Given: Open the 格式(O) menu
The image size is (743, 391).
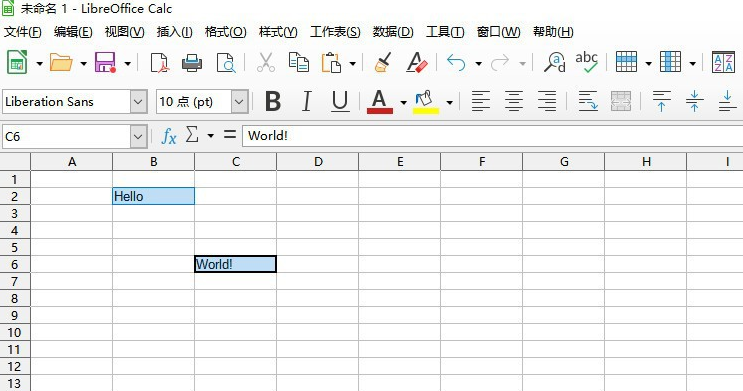Looking at the screenshot, I should tap(226, 32).
